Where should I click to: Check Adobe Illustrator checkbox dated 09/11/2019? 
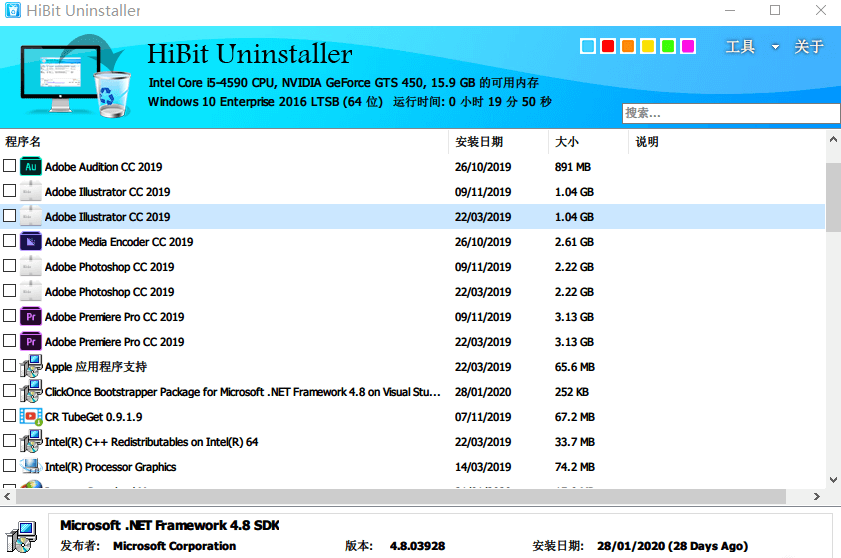coord(10,190)
